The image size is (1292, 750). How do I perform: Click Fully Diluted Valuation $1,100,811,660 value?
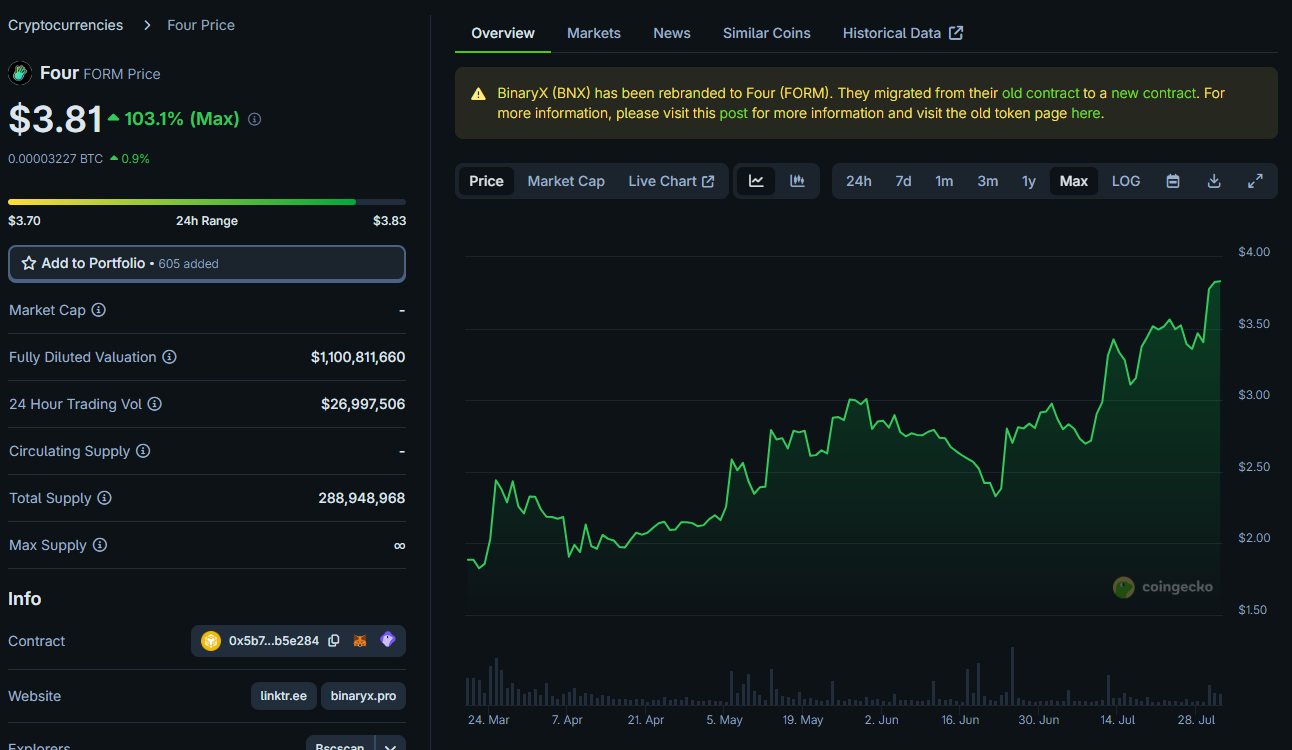358,357
